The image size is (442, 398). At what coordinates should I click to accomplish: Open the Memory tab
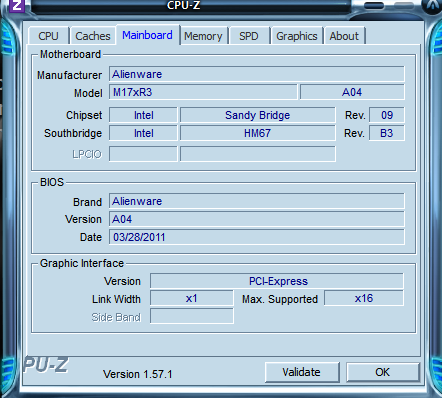pyautogui.click(x=203, y=36)
